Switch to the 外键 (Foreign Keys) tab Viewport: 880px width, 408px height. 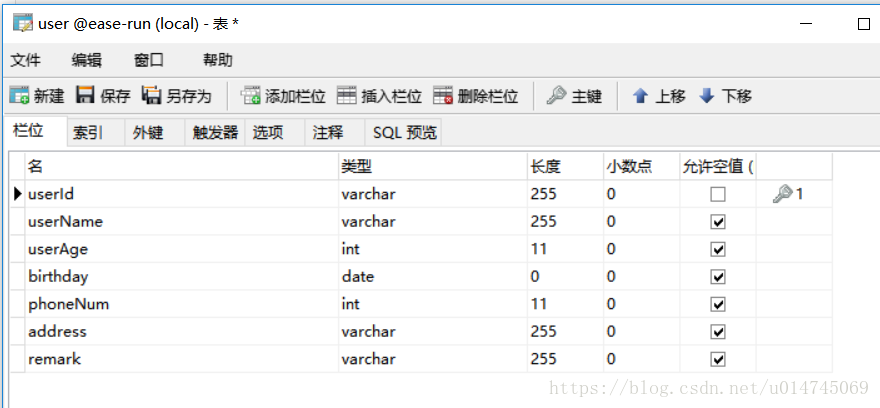155,133
